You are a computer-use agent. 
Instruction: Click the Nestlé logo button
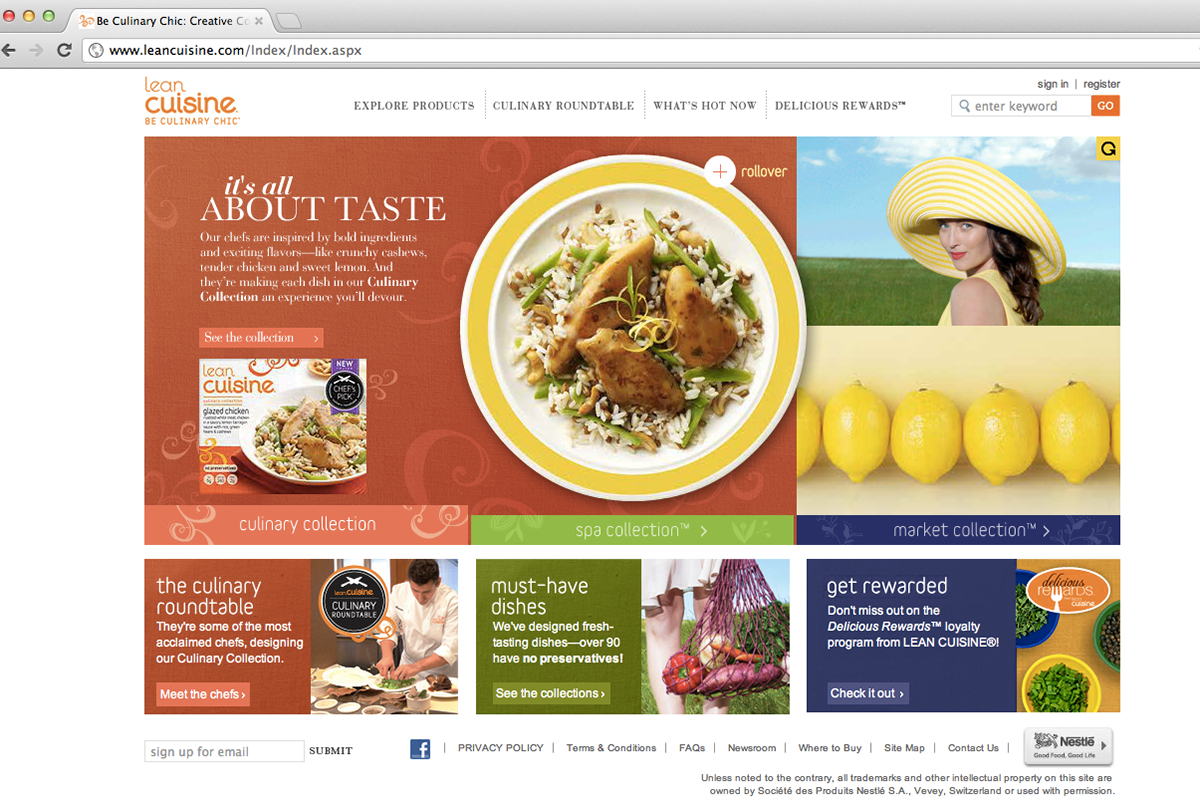[1068, 746]
